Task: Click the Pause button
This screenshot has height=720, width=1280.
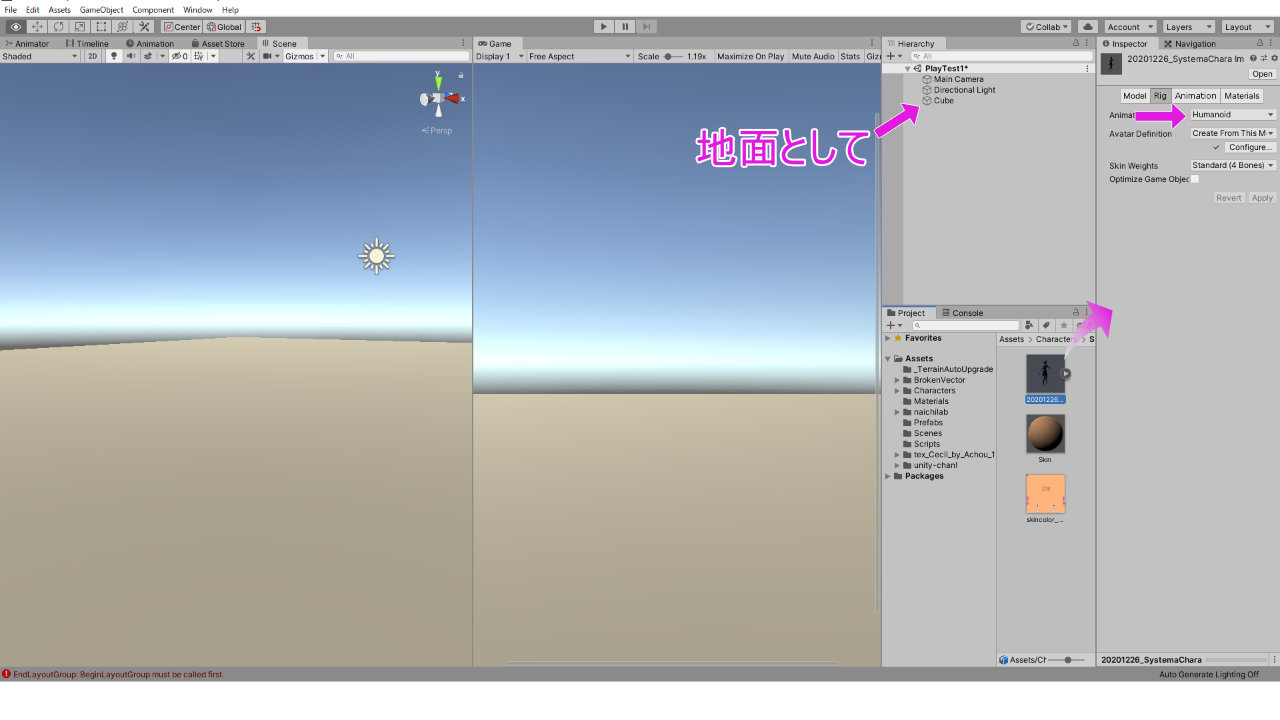Action: [x=625, y=27]
